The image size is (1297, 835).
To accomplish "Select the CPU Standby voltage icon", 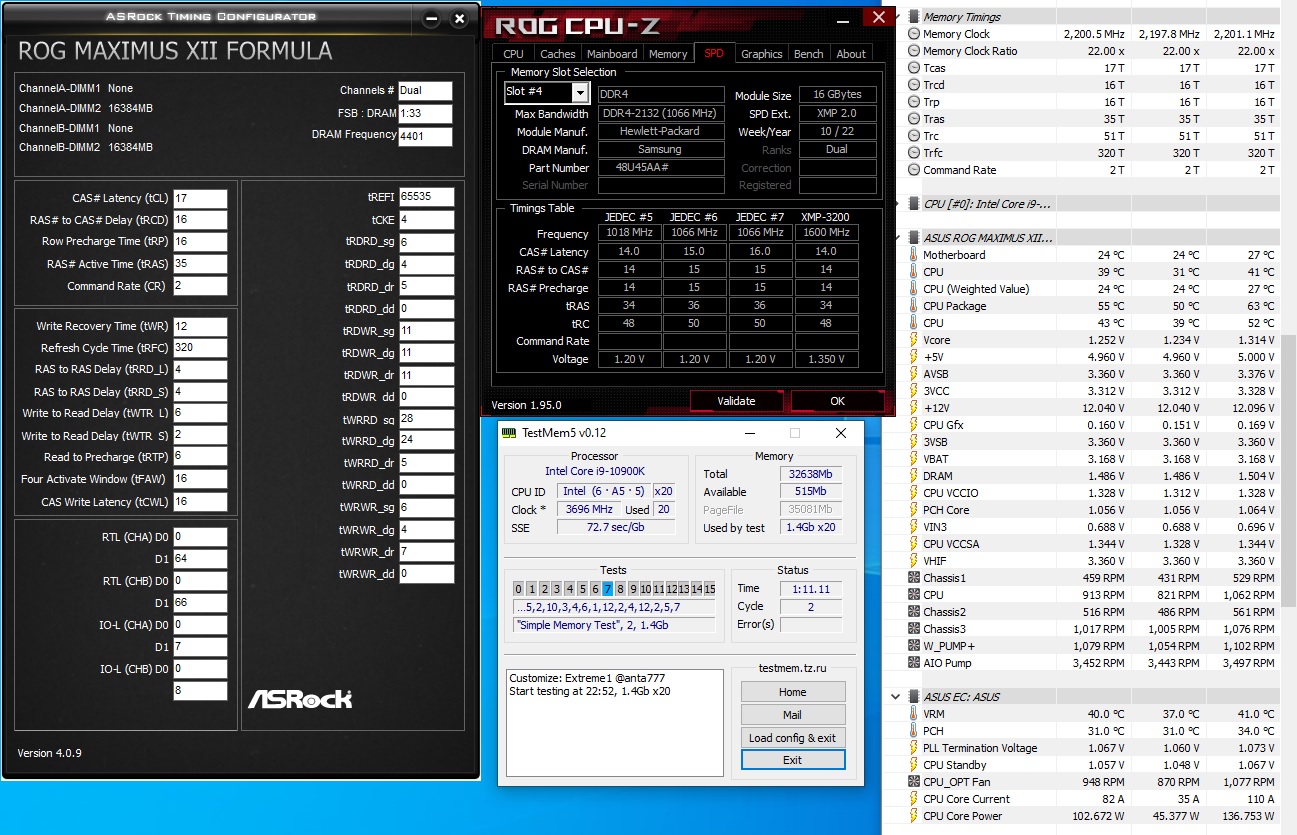I will pyautogui.click(x=914, y=765).
